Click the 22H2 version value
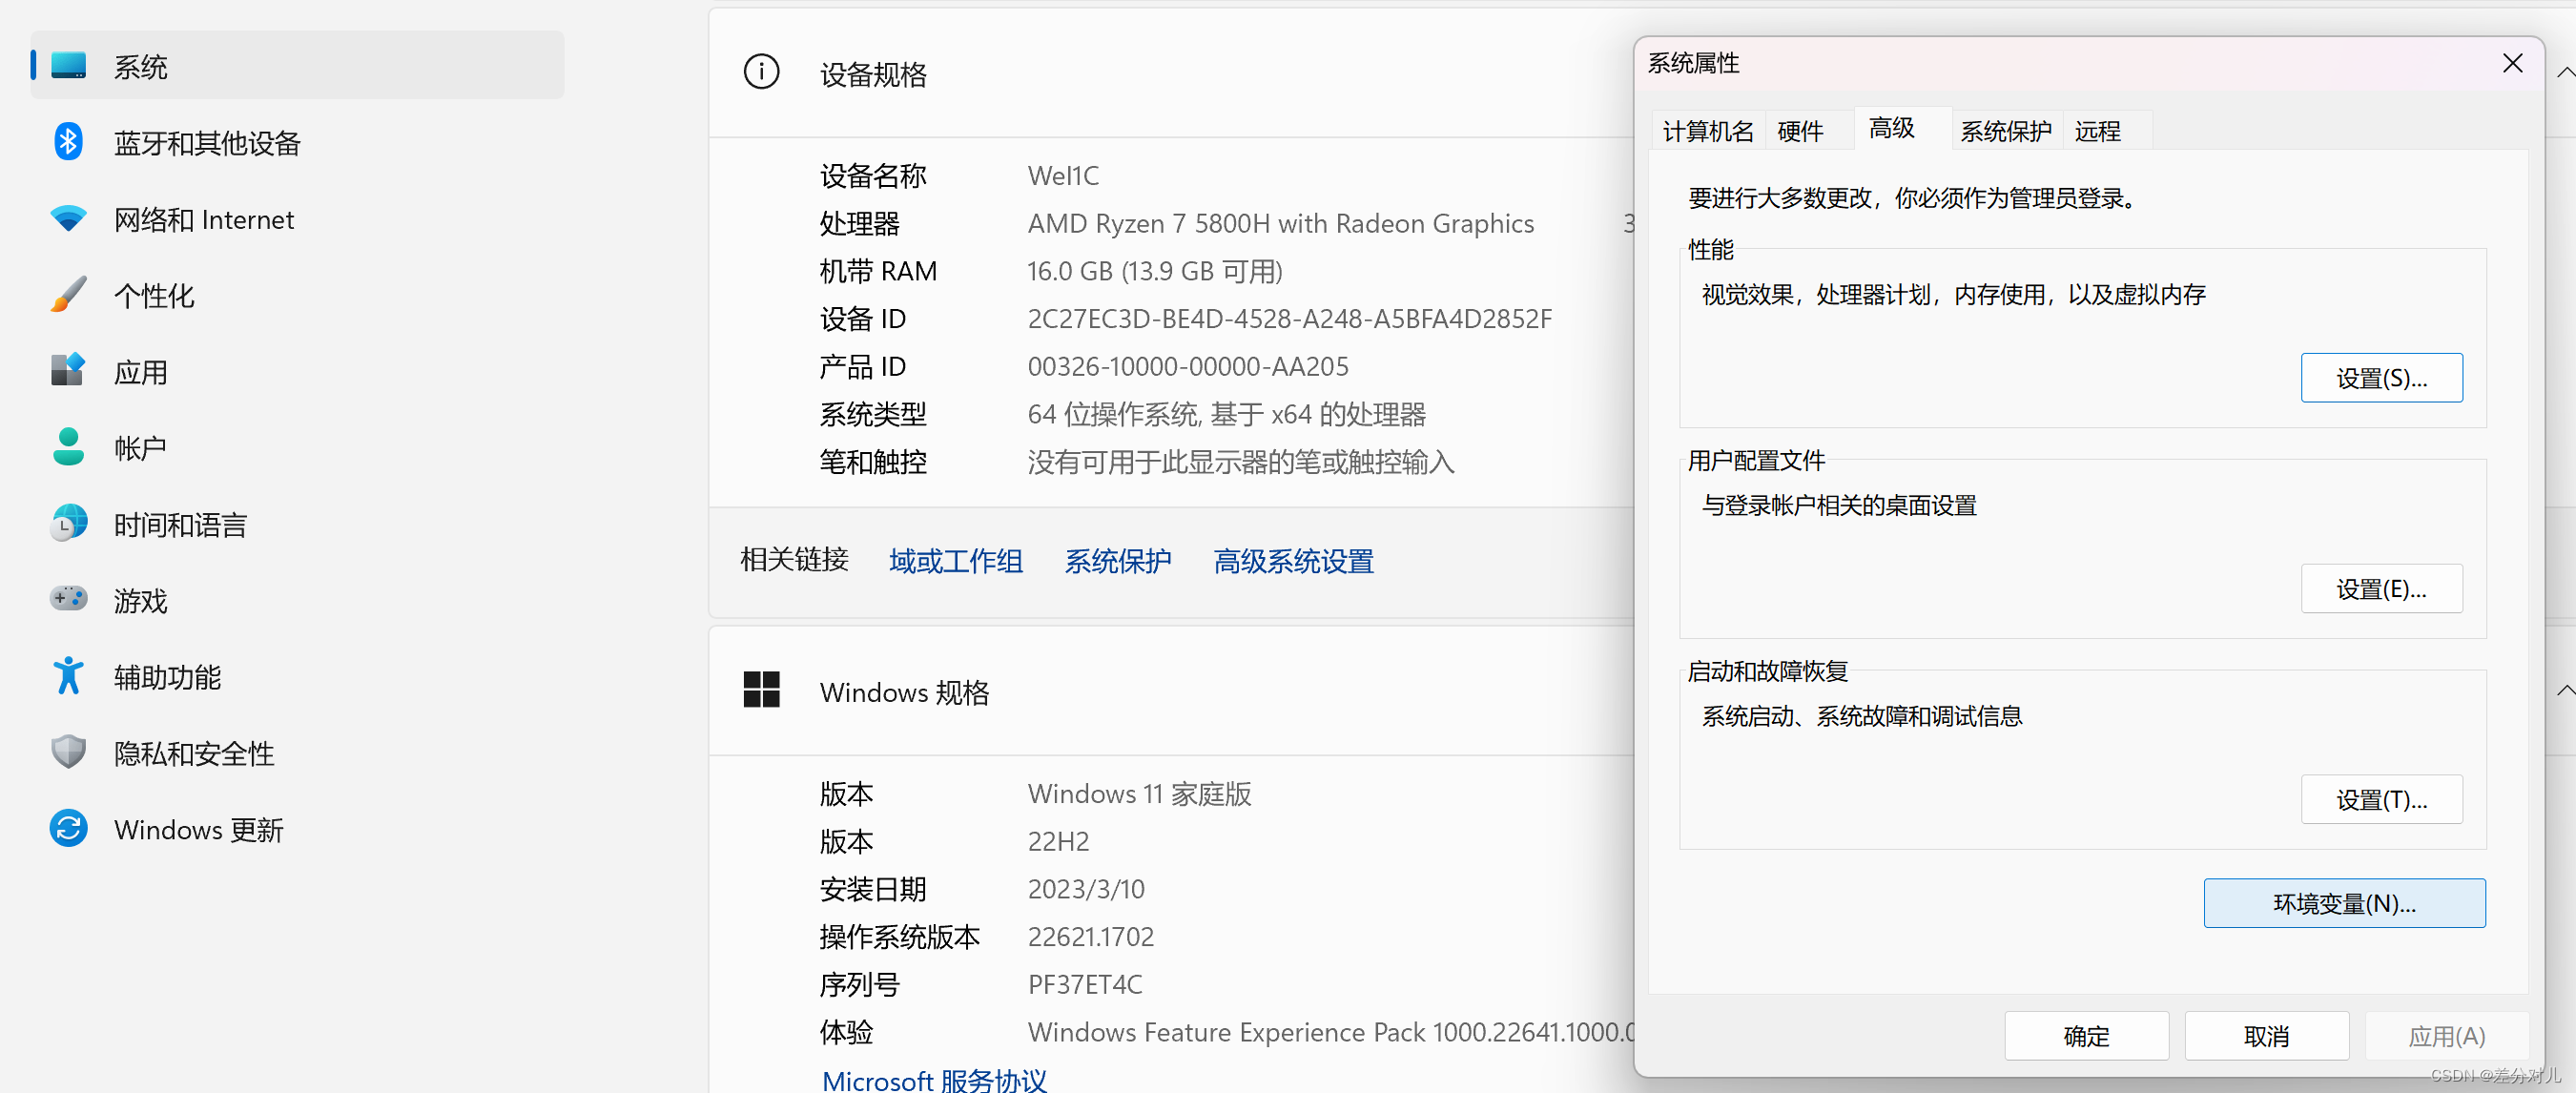This screenshot has height=1093, width=2576. pyautogui.click(x=1058, y=841)
